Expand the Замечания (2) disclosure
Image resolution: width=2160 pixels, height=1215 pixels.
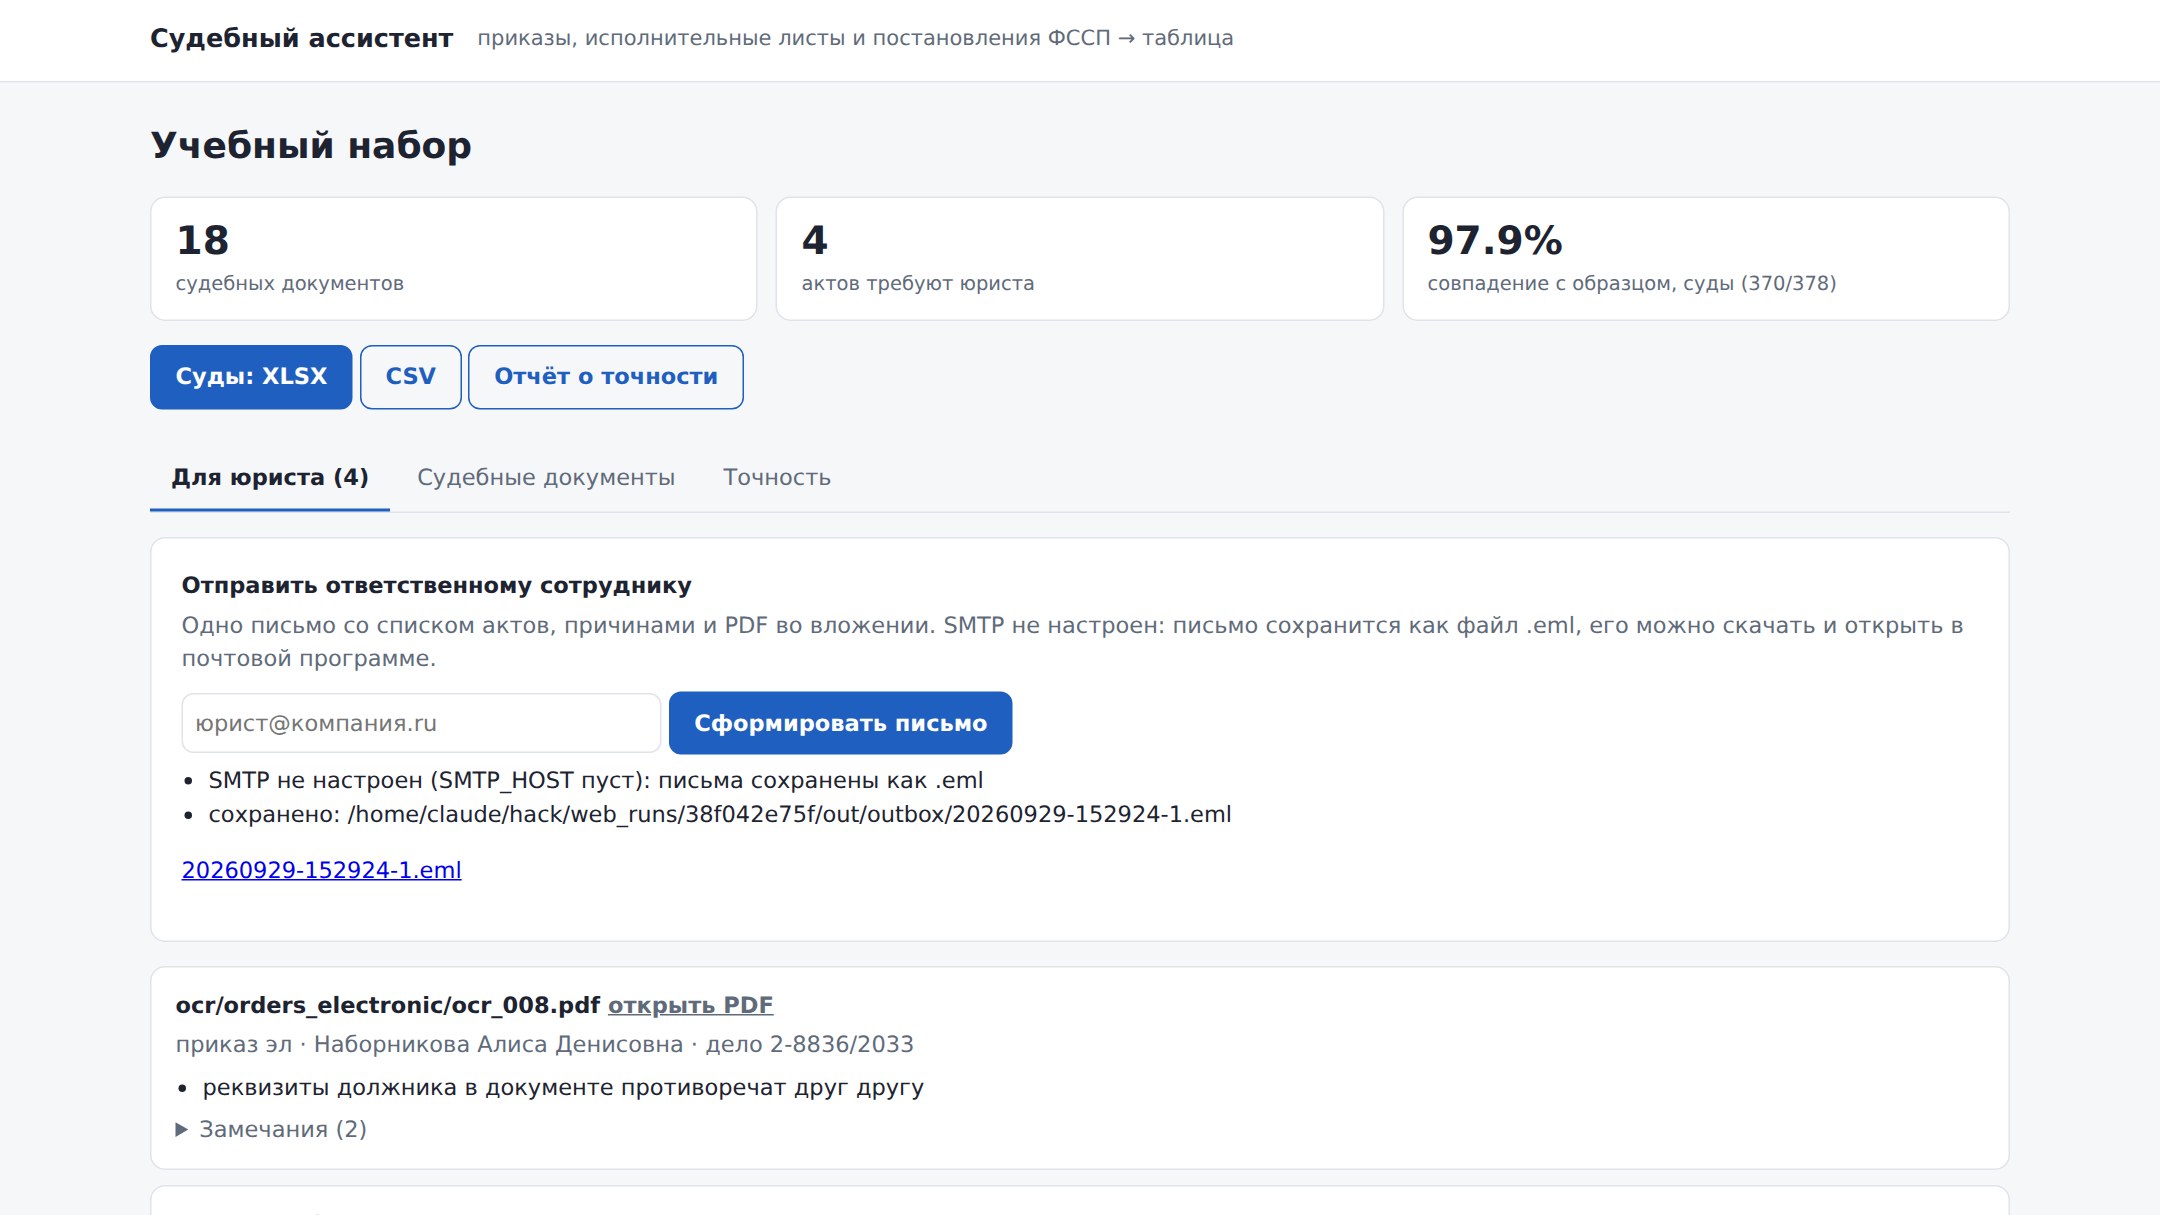pyautogui.click(x=272, y=1129)
